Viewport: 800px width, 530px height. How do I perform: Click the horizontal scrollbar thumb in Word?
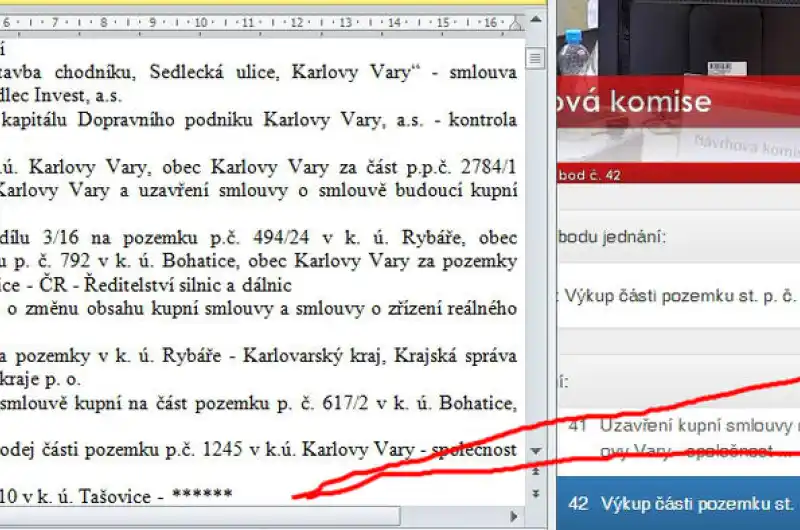(199, 516)
